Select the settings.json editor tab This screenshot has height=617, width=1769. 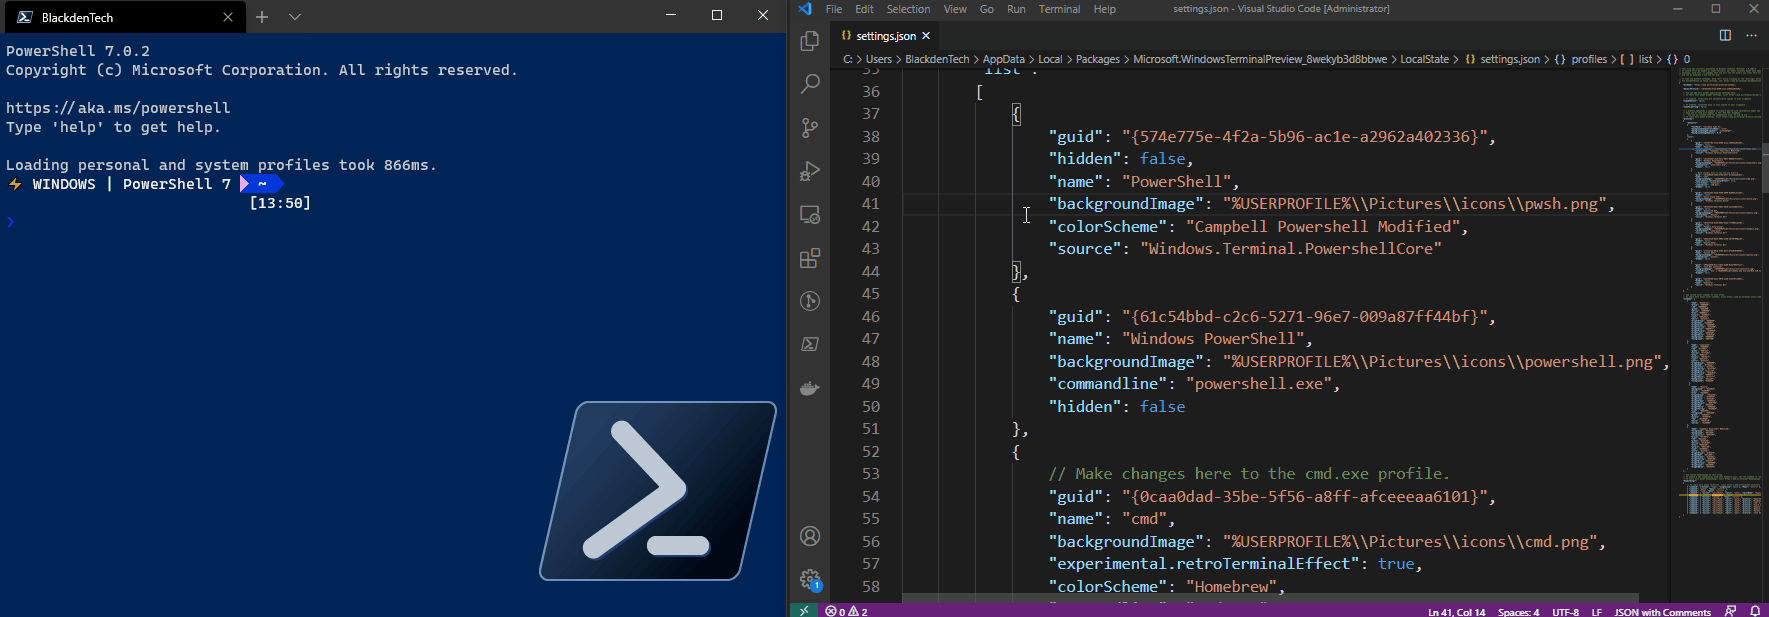pyautogui.click(x=886, y=36)
